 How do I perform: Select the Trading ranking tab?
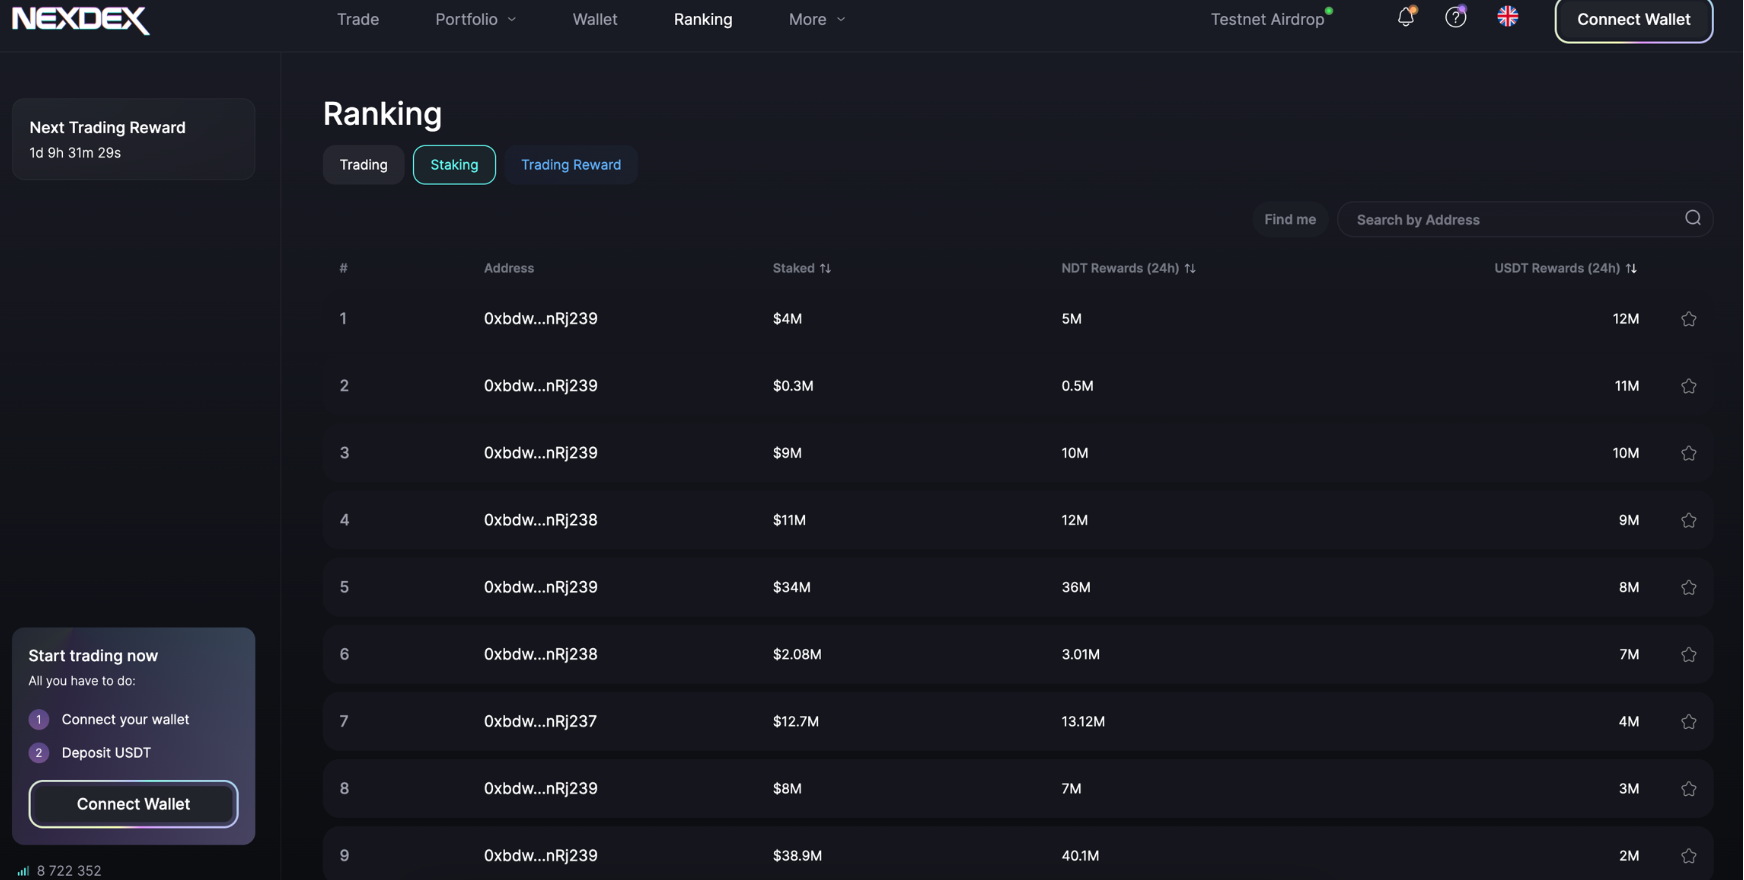tap(363, 165)
